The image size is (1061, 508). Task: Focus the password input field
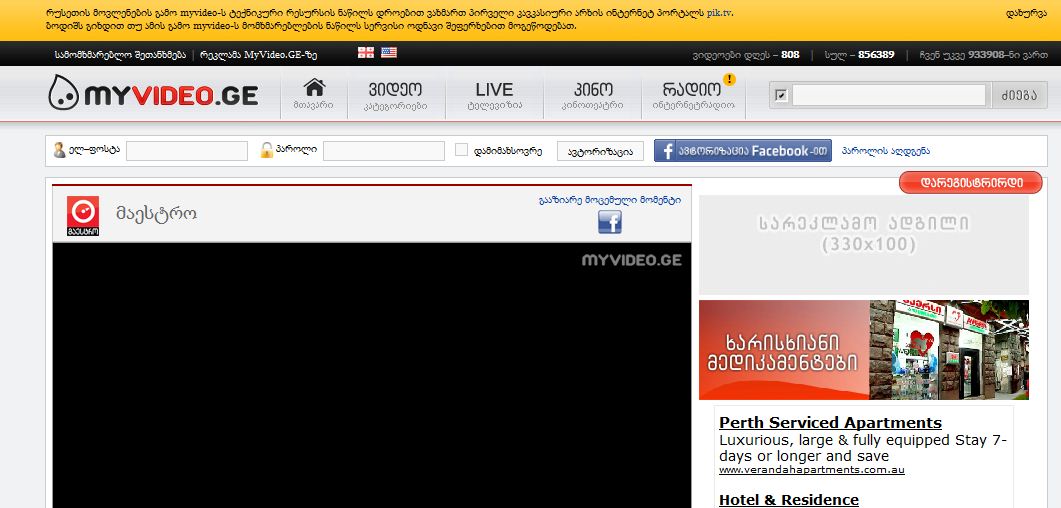(384, 151)
